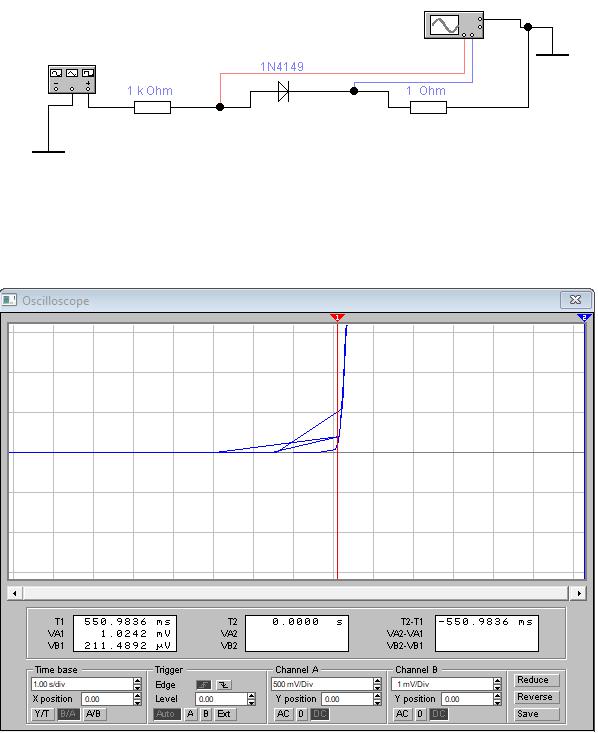This screenshot has height=733, width=598.
Task: Select the 1 k Ohm resistor
Action: click(x=152, y=108)
